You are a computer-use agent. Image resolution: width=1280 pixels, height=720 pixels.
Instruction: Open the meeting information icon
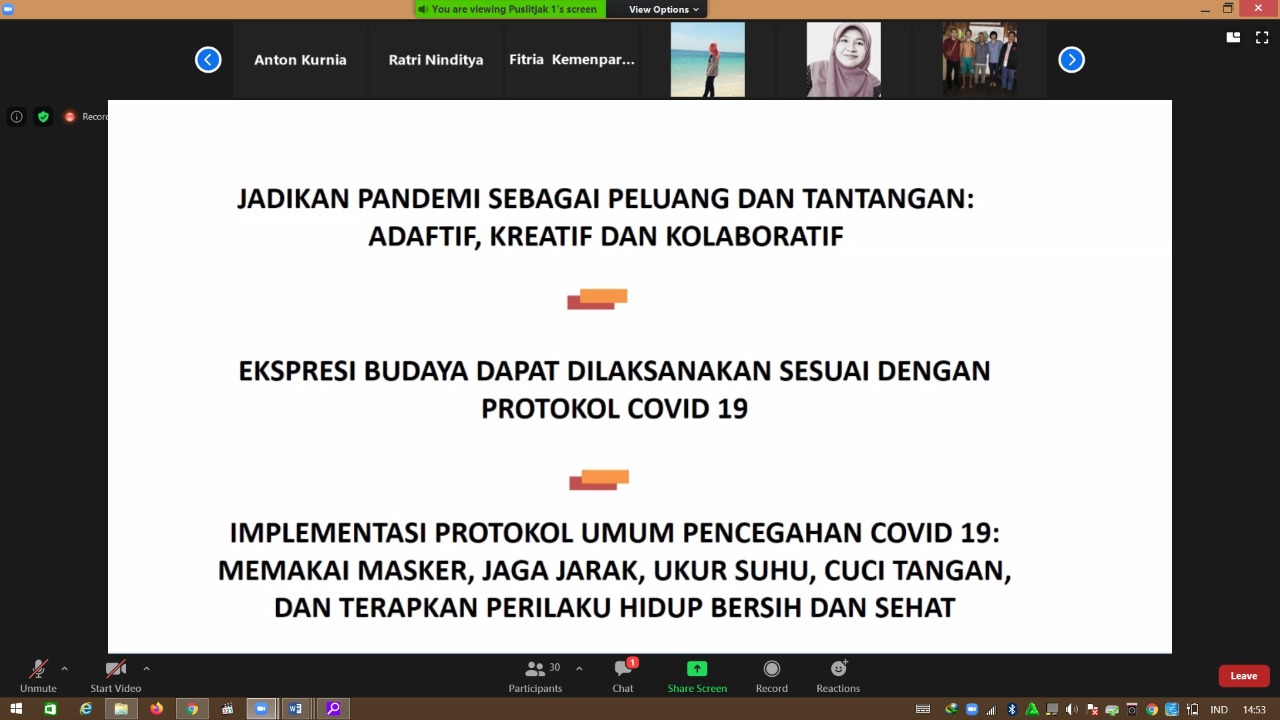[x=16, y=117]
